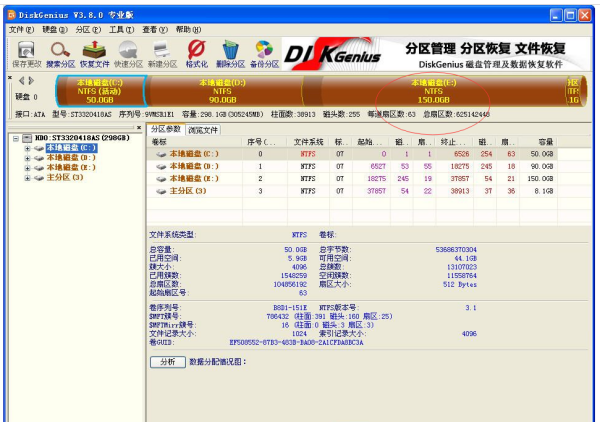The image size is (600, 422).
Task: Click the 序号 column header
Action: [x=265, y=142]
